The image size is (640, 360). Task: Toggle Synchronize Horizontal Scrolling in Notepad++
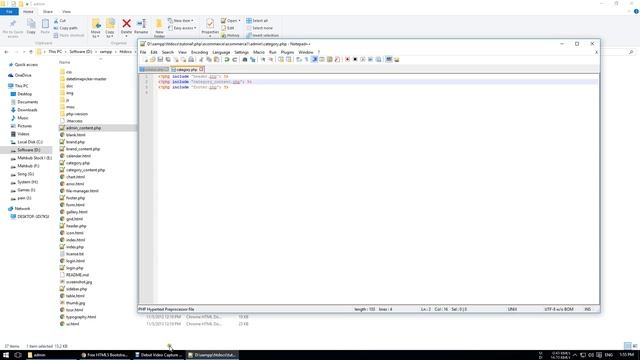click(289, 60)
